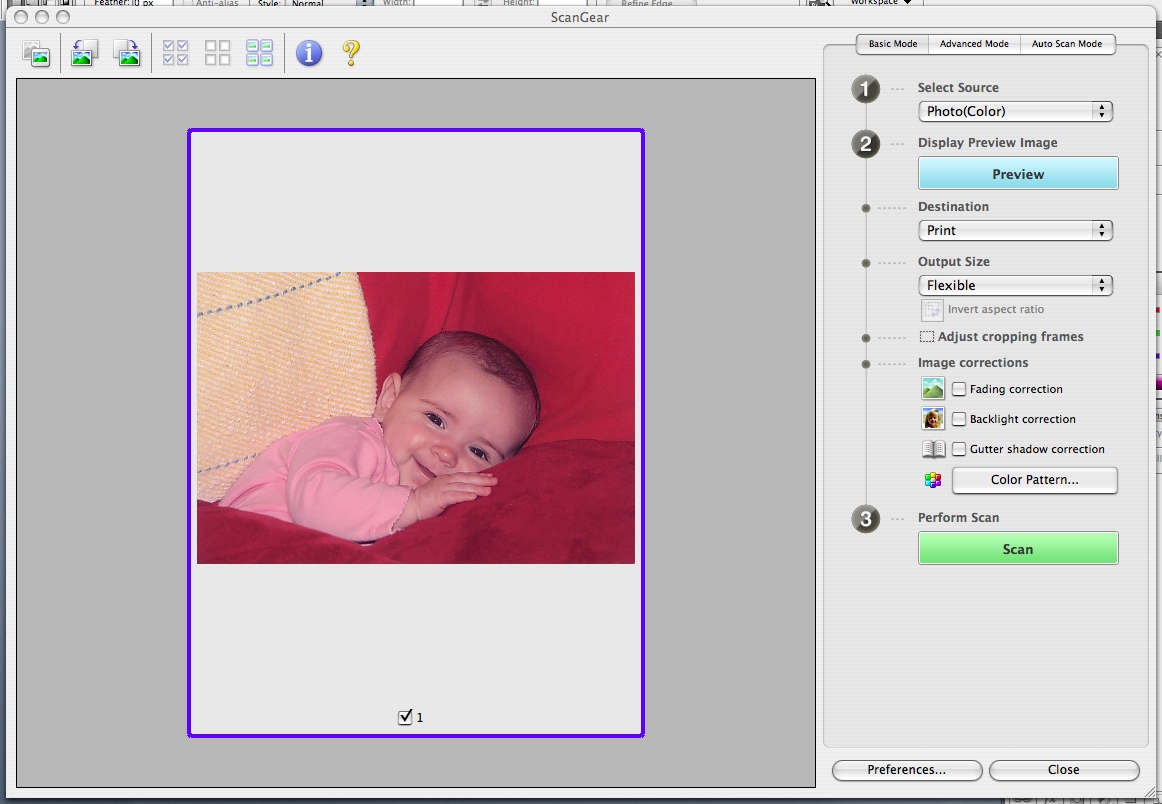Click the select all frames icon
Viewport: 1162px width, 804px height.
coord(259,53)
